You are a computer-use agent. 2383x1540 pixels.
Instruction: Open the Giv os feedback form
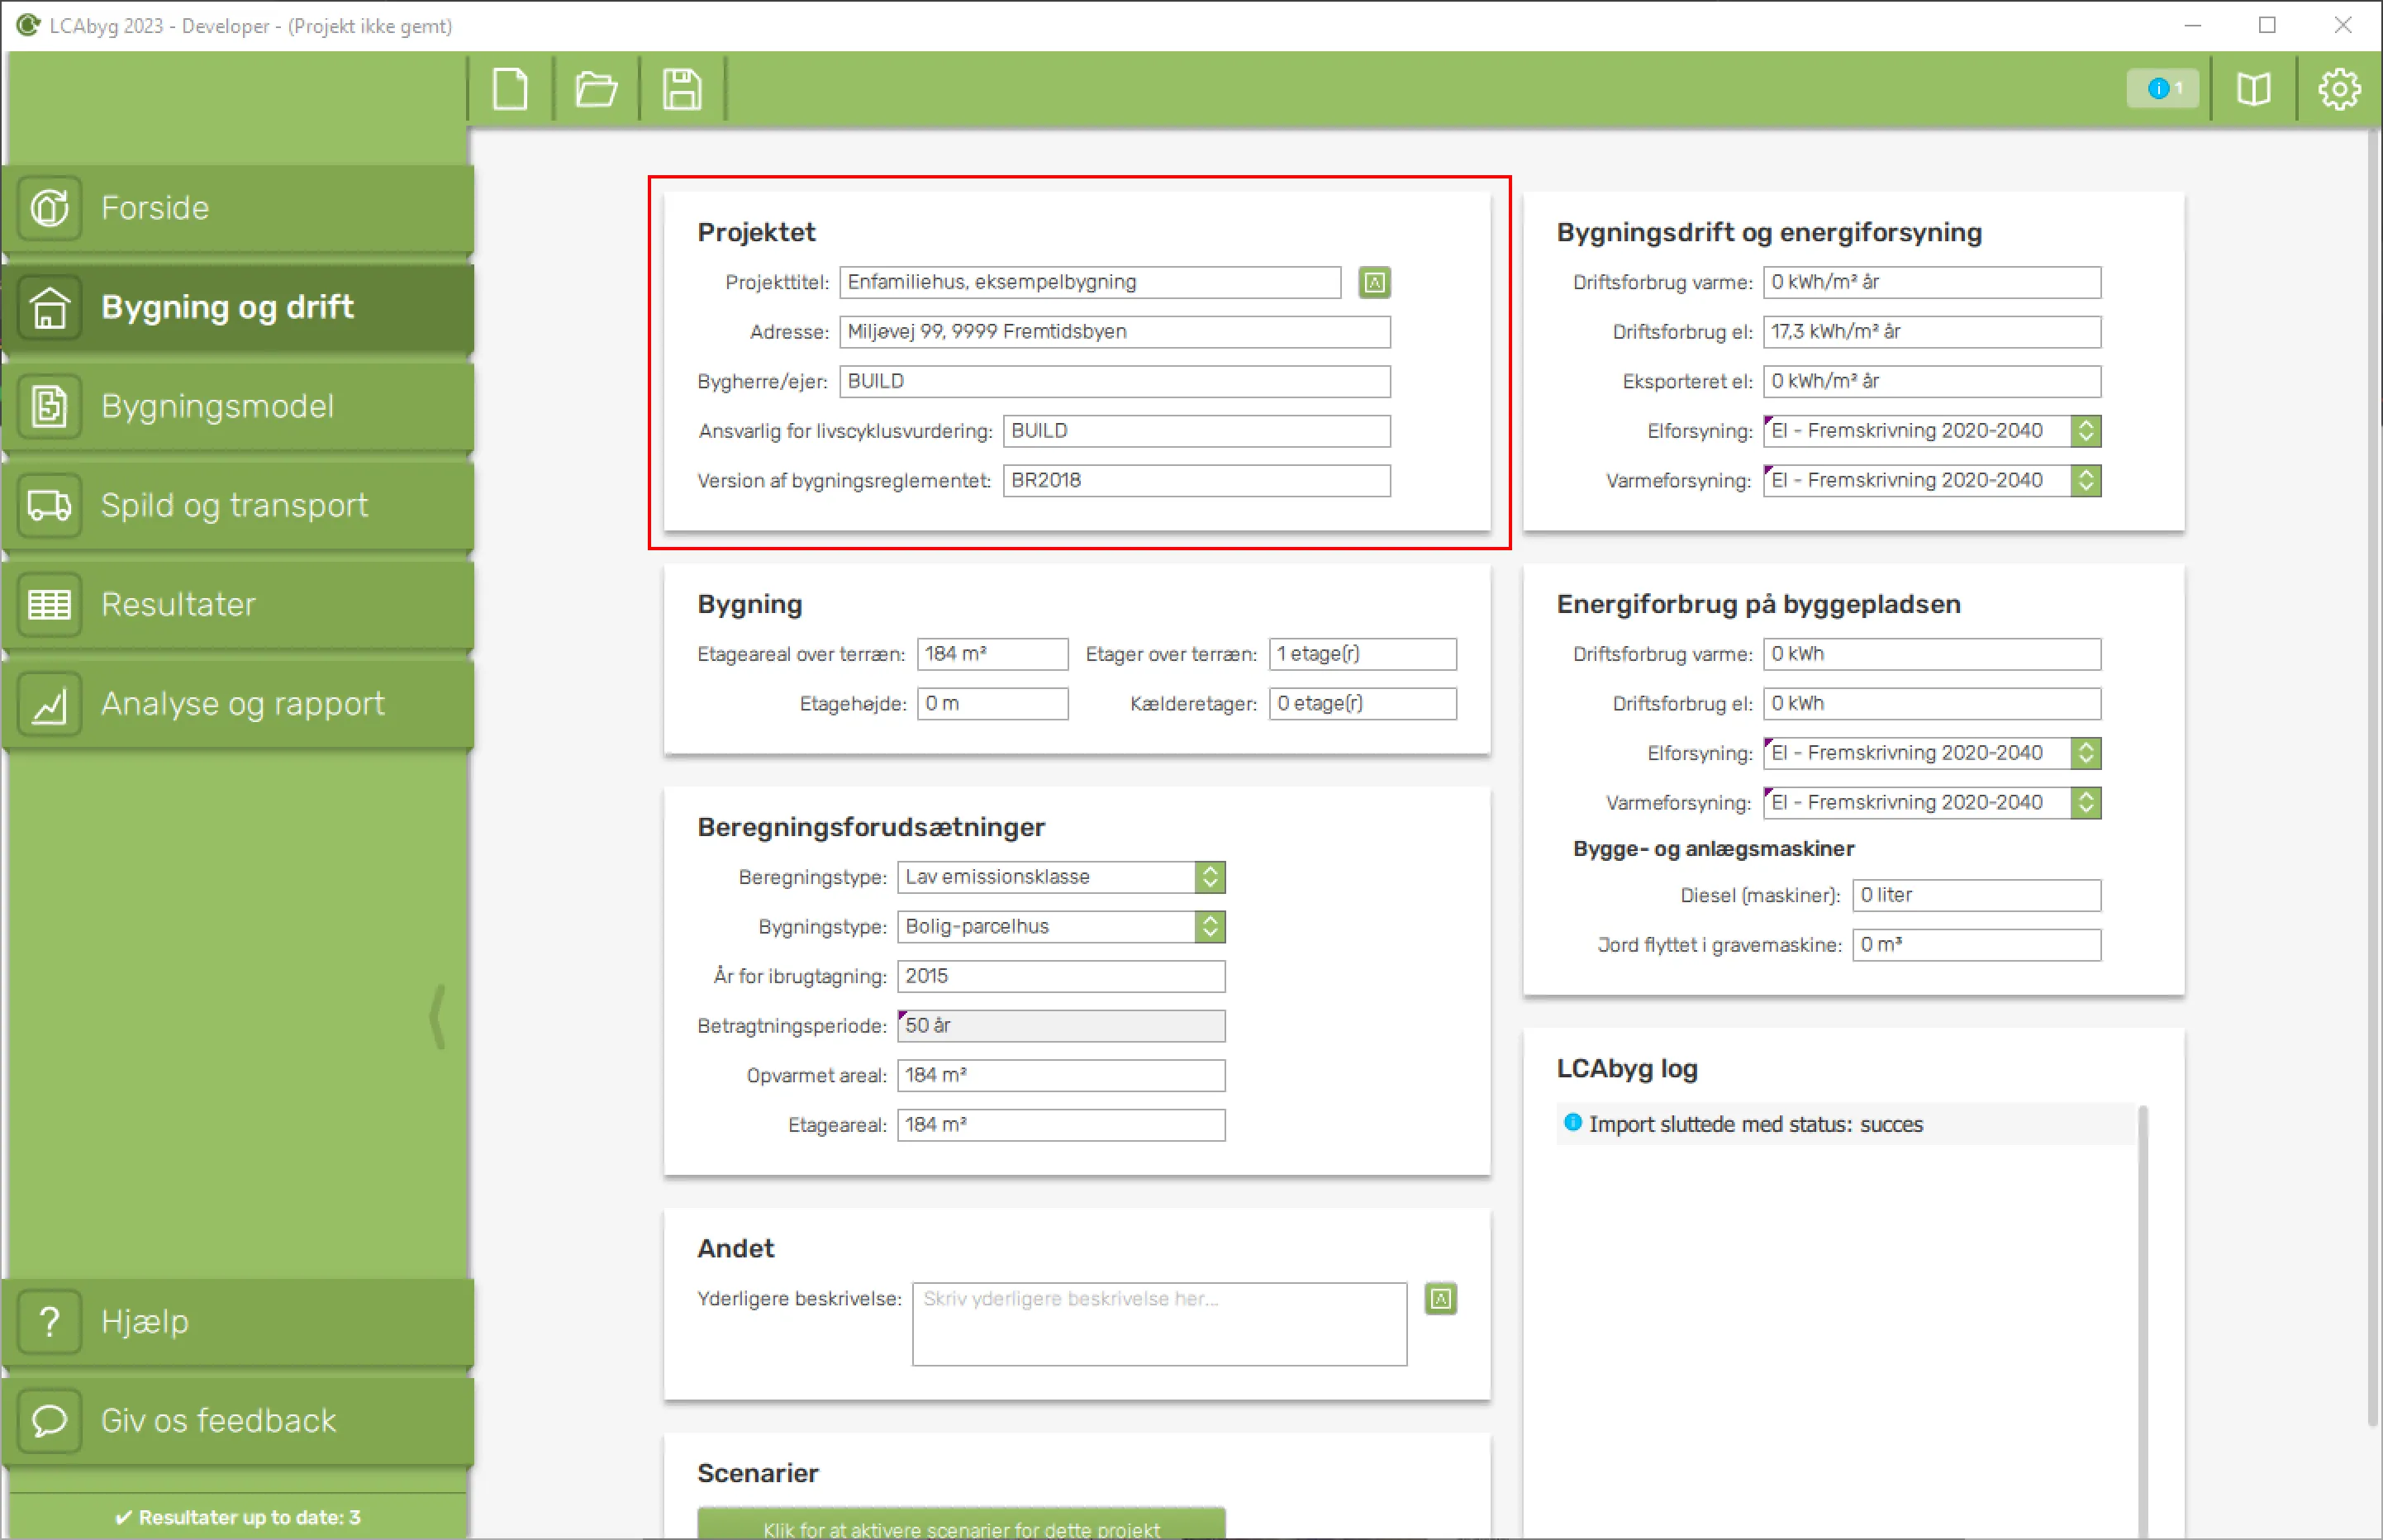click(x=238, y=1421)
